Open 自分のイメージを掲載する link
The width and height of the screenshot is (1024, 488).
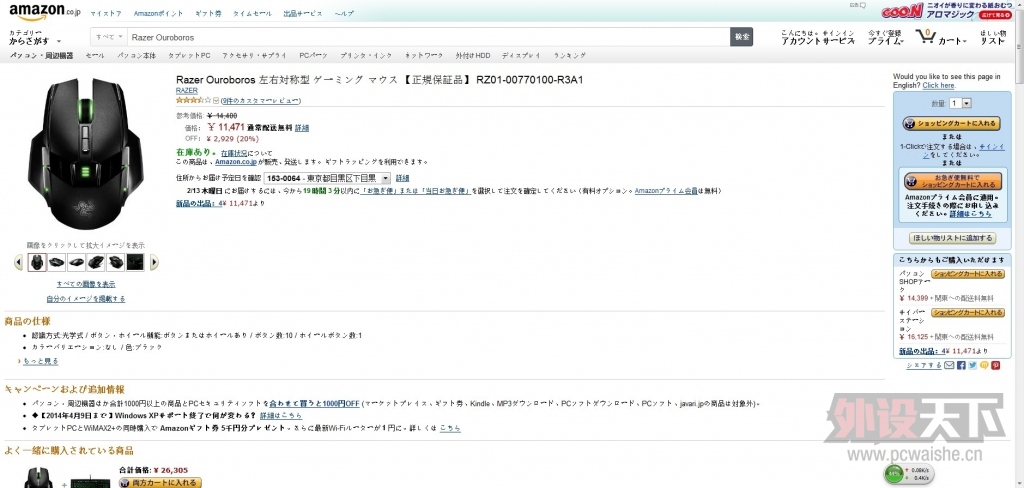tap(86, 299)
